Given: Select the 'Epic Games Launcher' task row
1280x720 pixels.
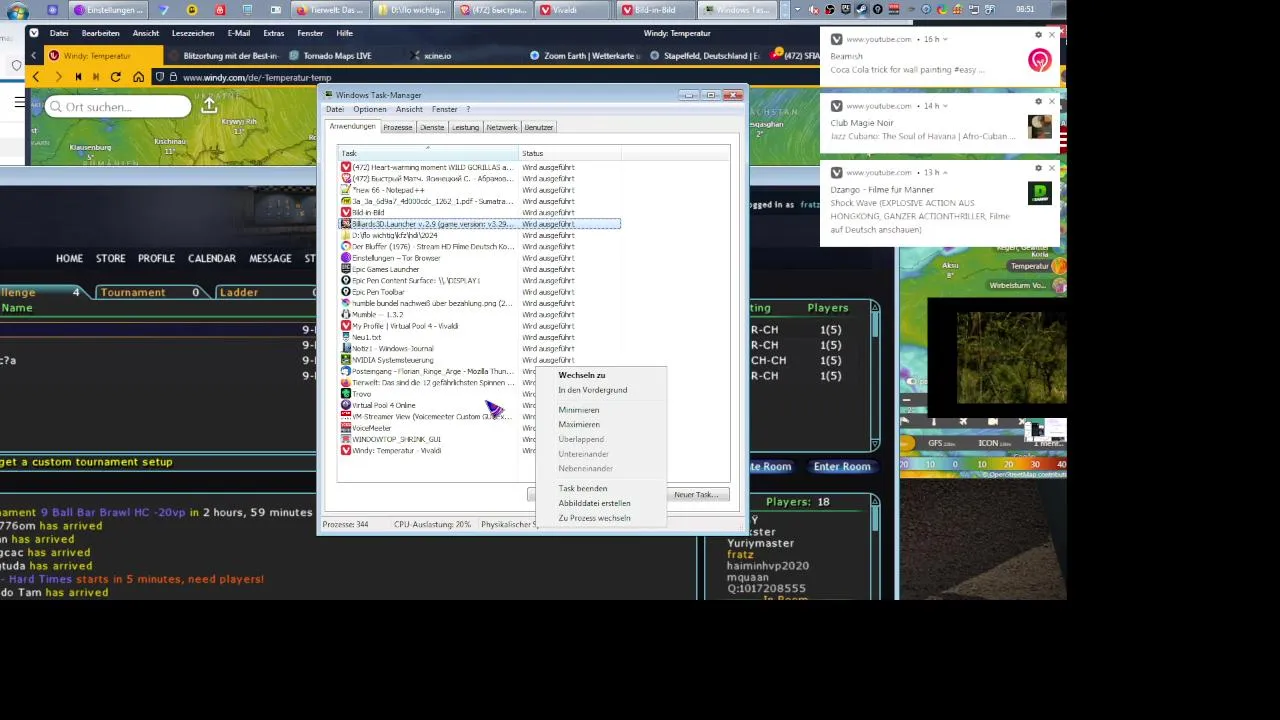Looking at the screenshot, I should [480, 269].
